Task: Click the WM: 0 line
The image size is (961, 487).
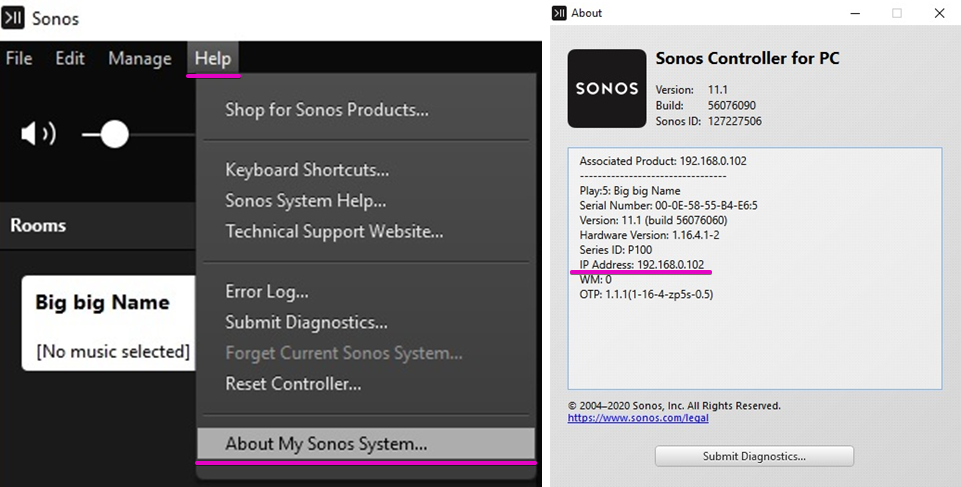Action: coord(596,279)
